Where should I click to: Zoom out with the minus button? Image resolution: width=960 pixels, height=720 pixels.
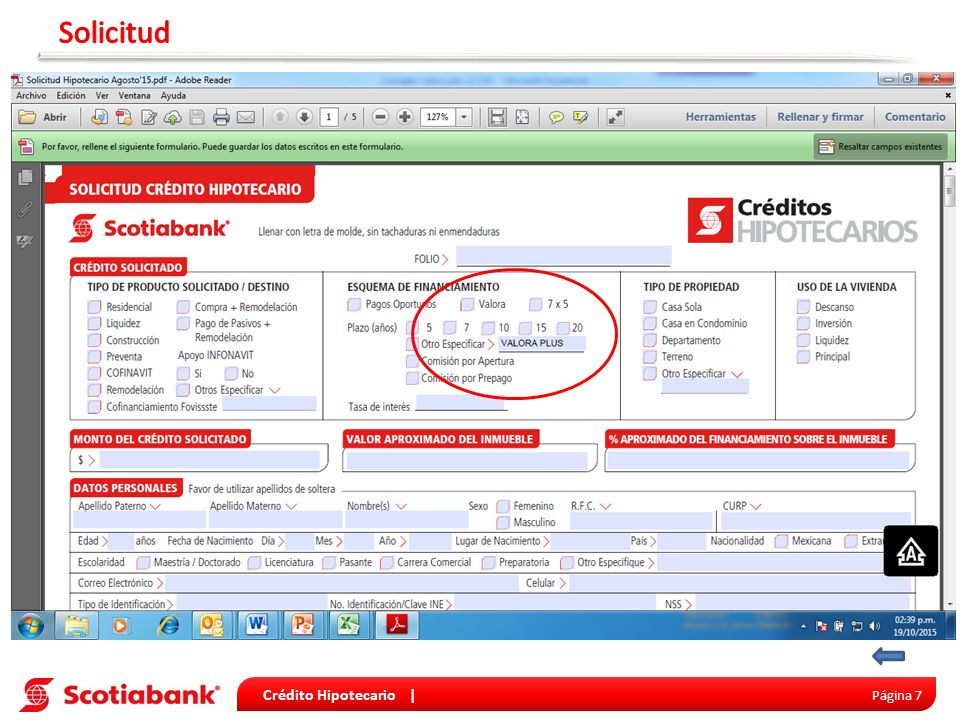[x=380, y=116]
